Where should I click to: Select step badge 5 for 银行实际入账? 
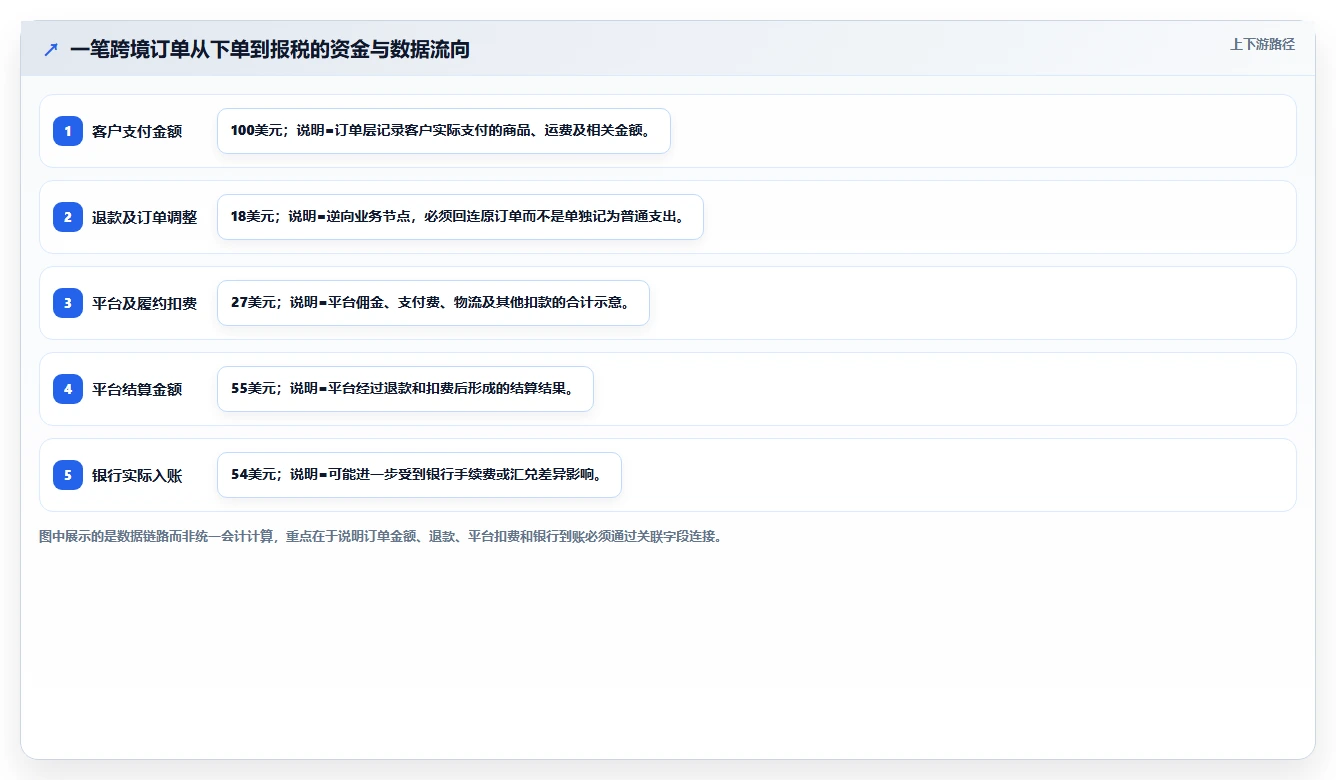[68, 475]
